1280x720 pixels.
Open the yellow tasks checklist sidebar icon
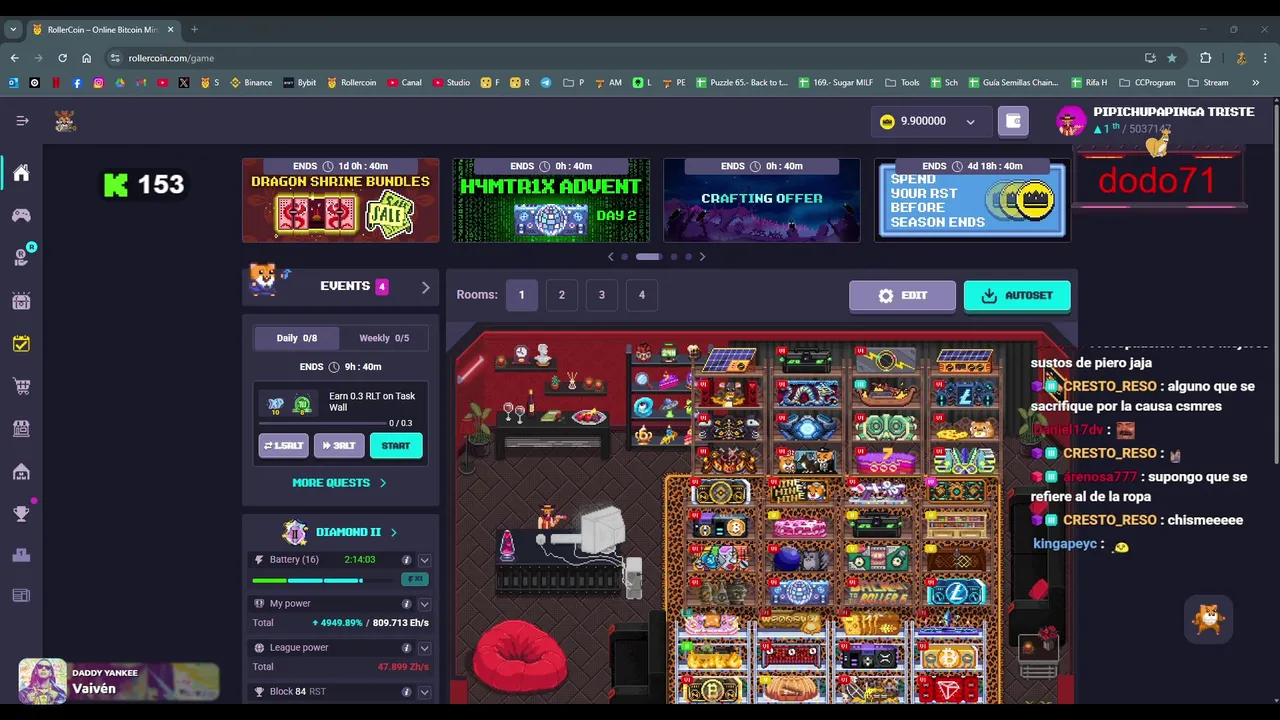(21, 344)
